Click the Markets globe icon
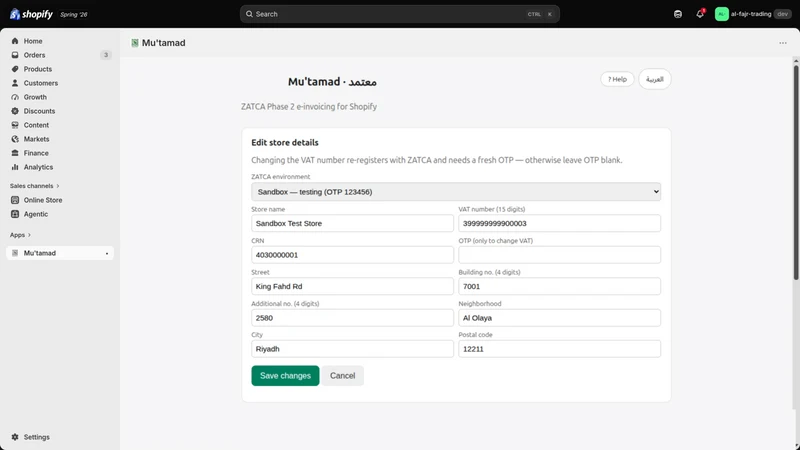This screenshot has width=800, height=450. (x=15, y=139)
